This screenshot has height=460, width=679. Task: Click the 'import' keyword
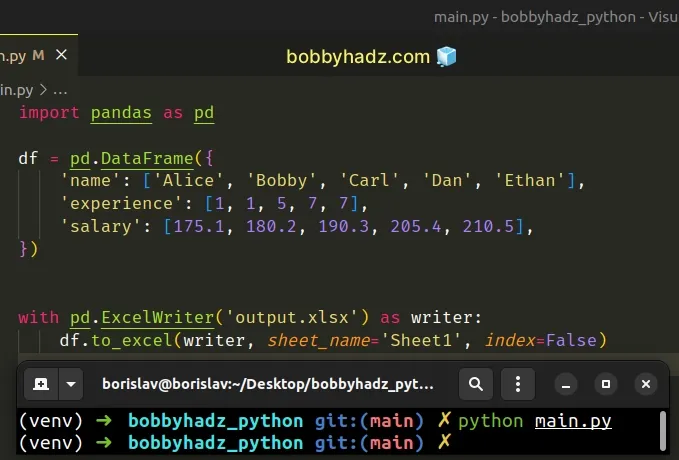point(49,113)
